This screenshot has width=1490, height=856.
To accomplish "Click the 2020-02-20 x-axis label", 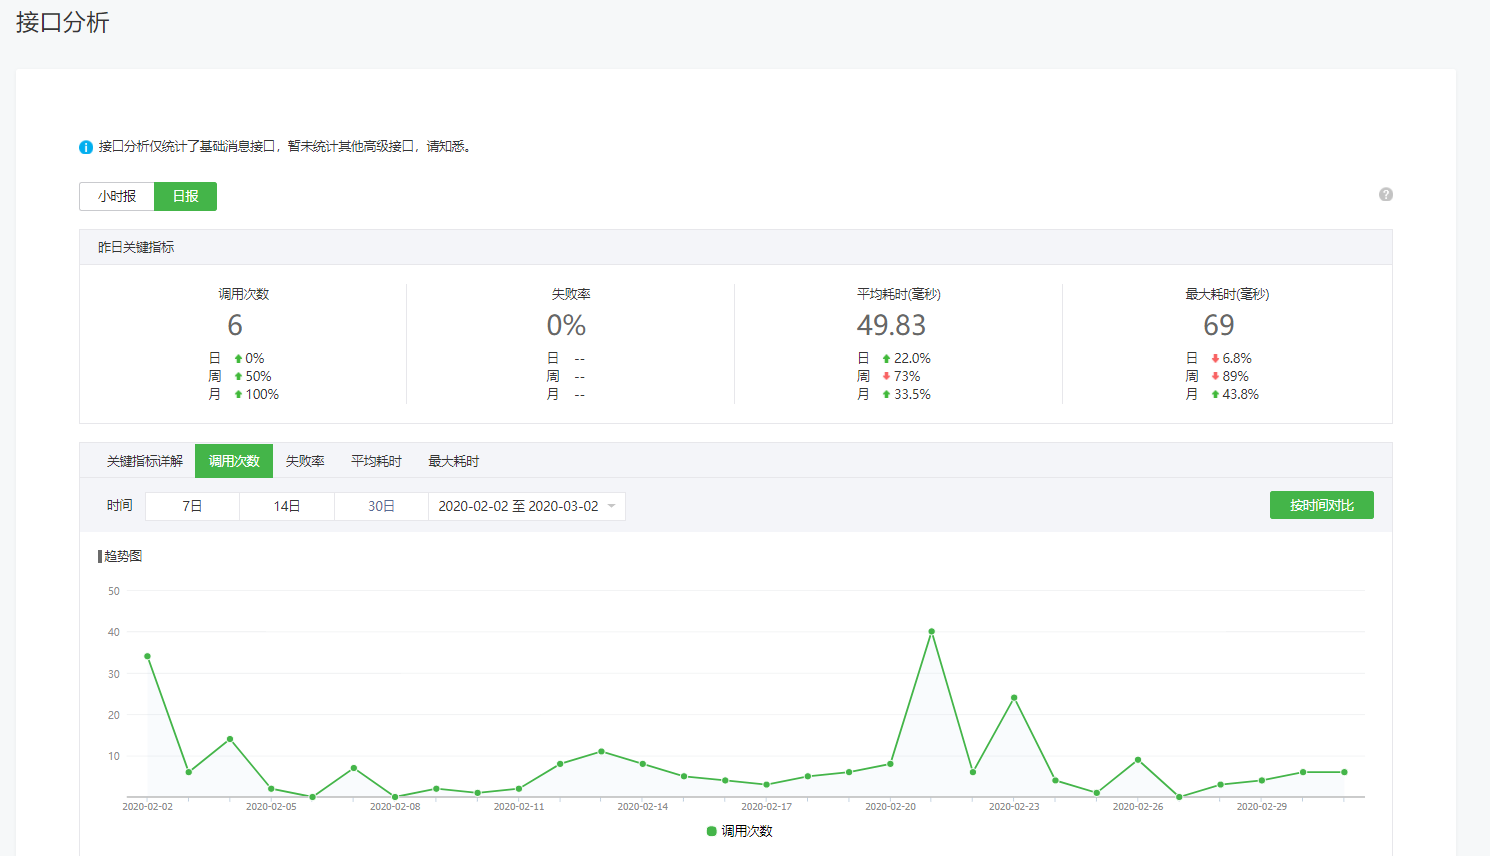I will tap(890, 806).
